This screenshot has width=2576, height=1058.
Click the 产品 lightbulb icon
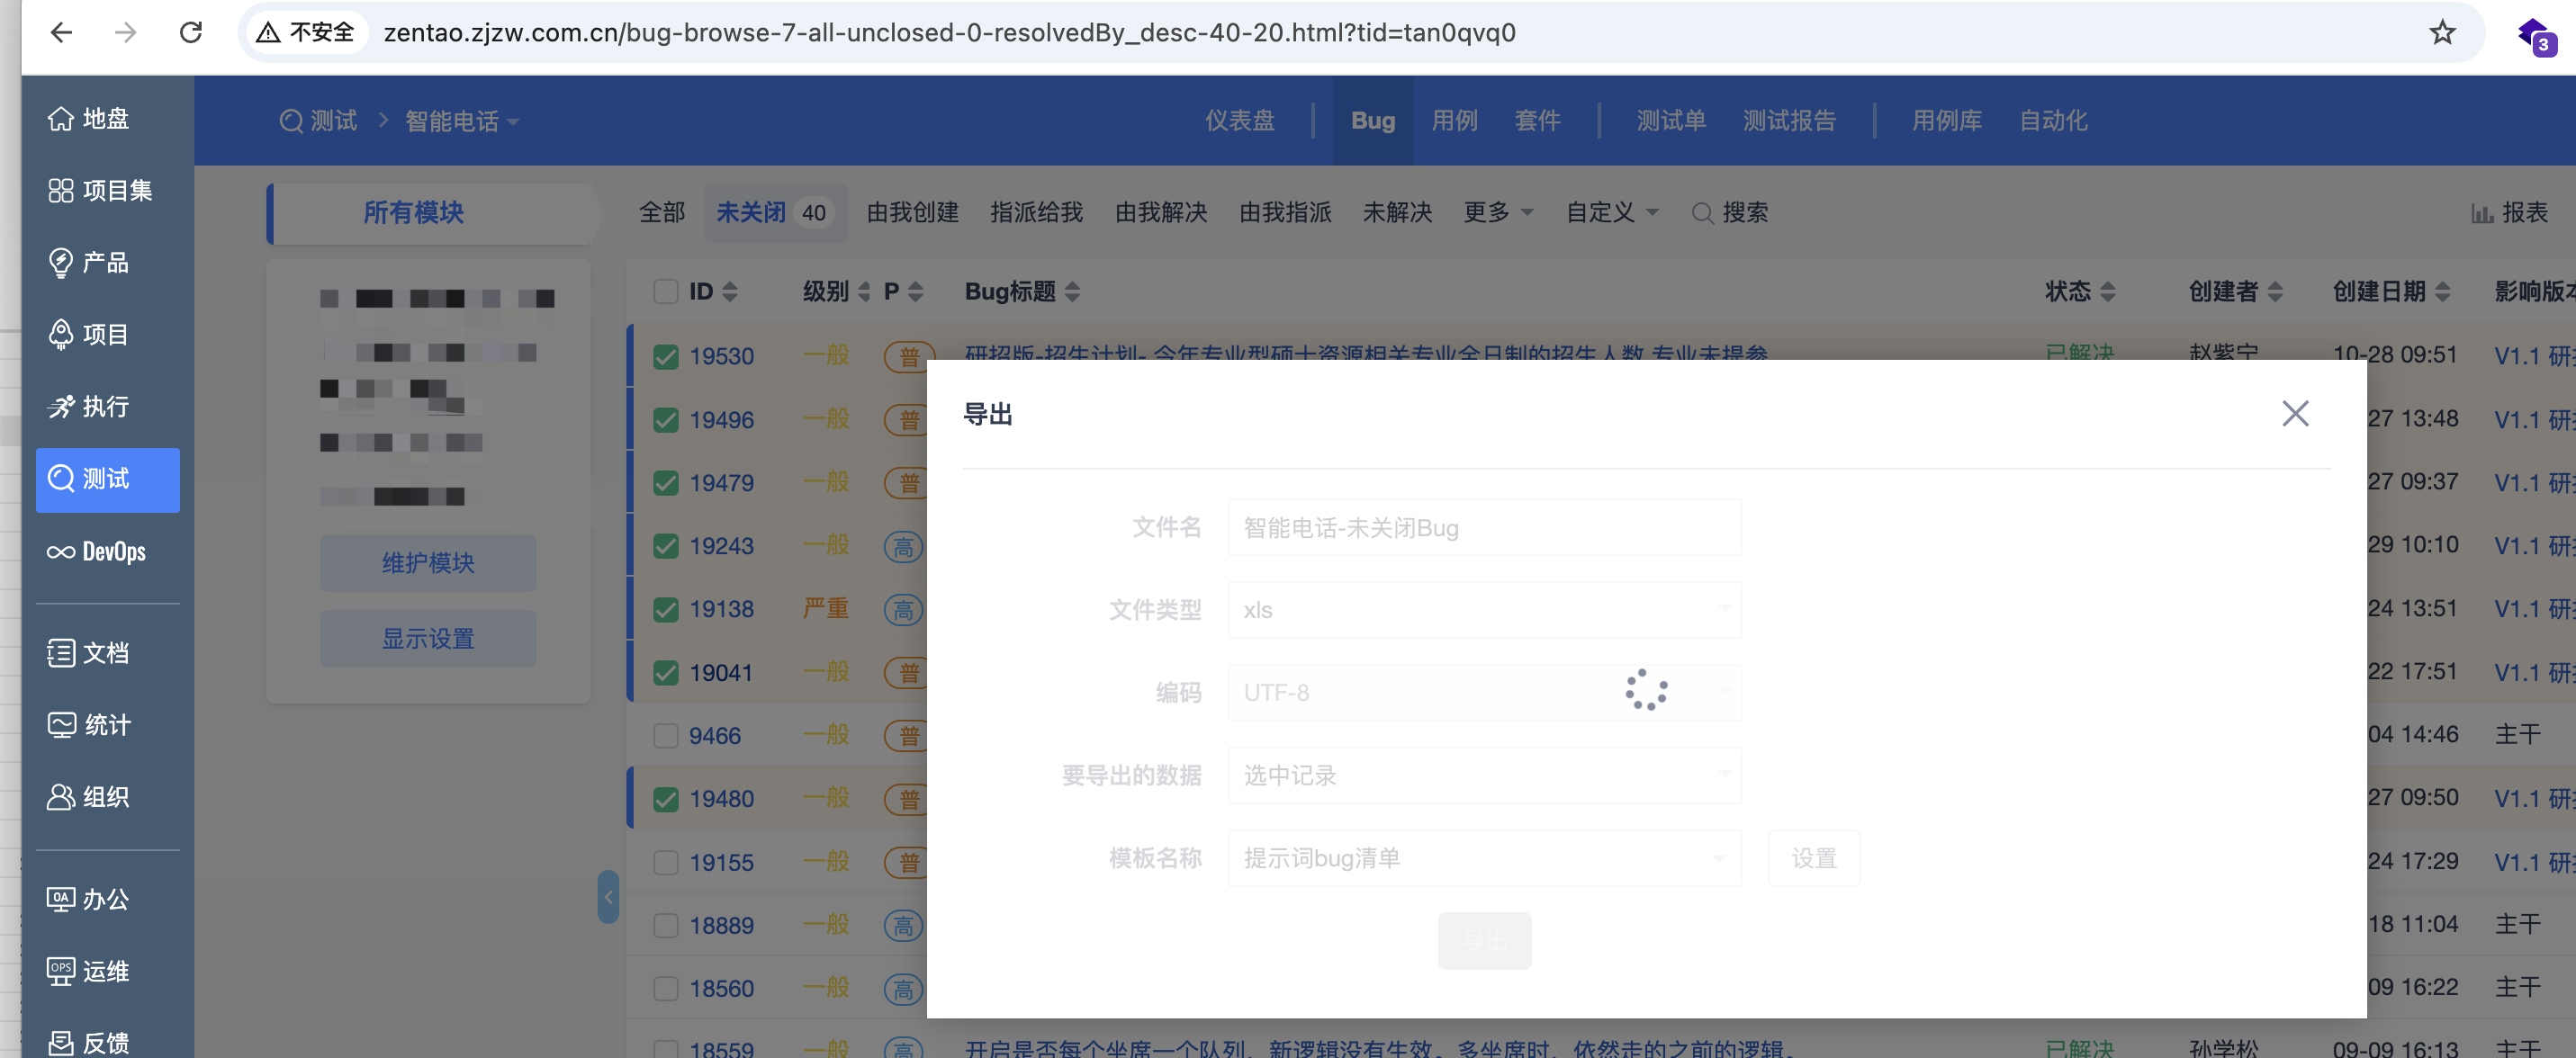60,263
